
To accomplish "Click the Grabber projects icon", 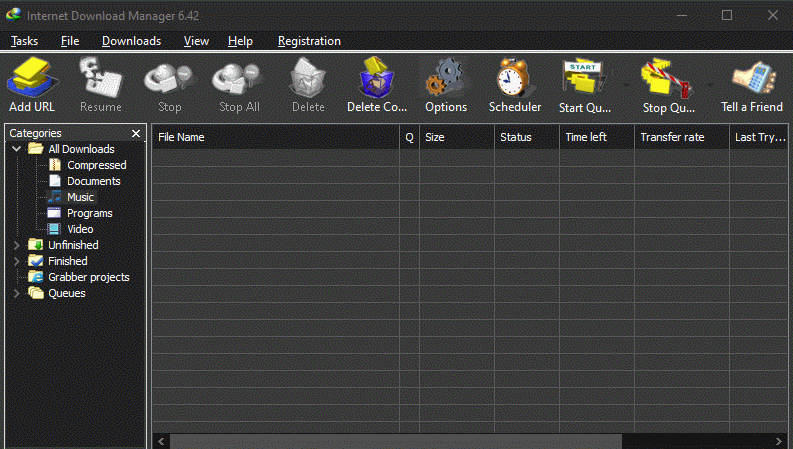I will [35, 277].
